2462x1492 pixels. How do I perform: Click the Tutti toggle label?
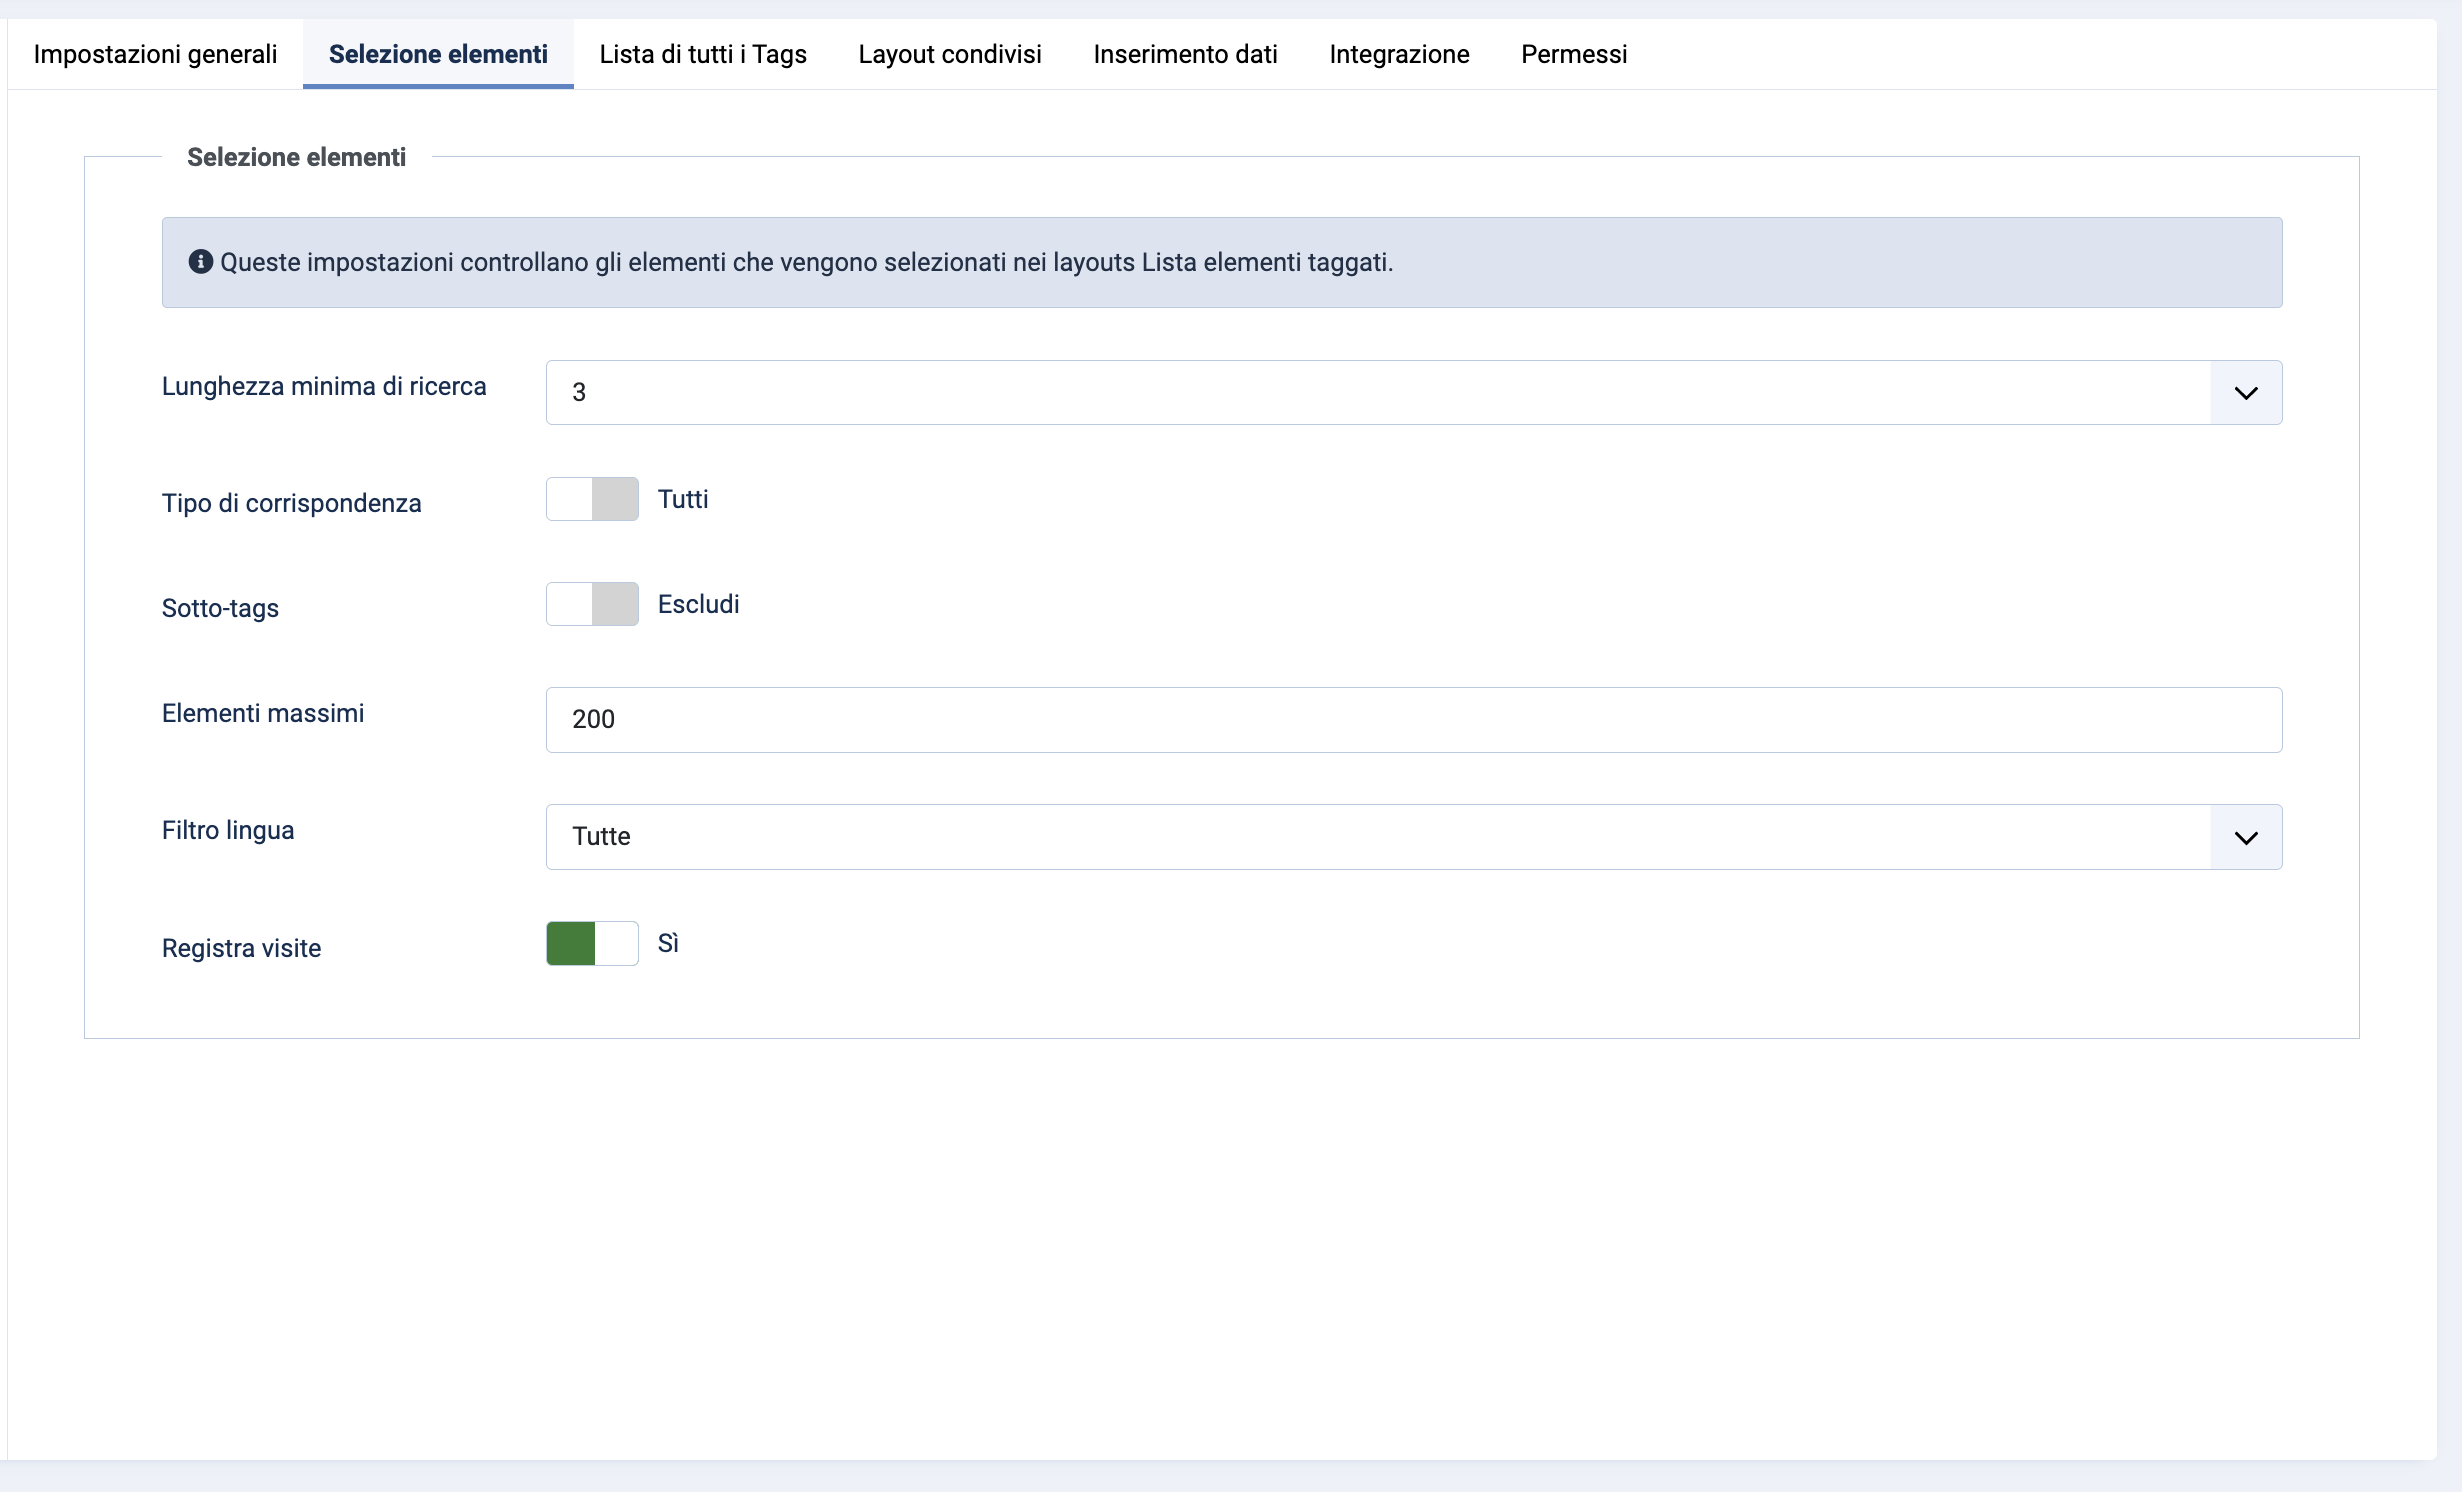(683, 499)
